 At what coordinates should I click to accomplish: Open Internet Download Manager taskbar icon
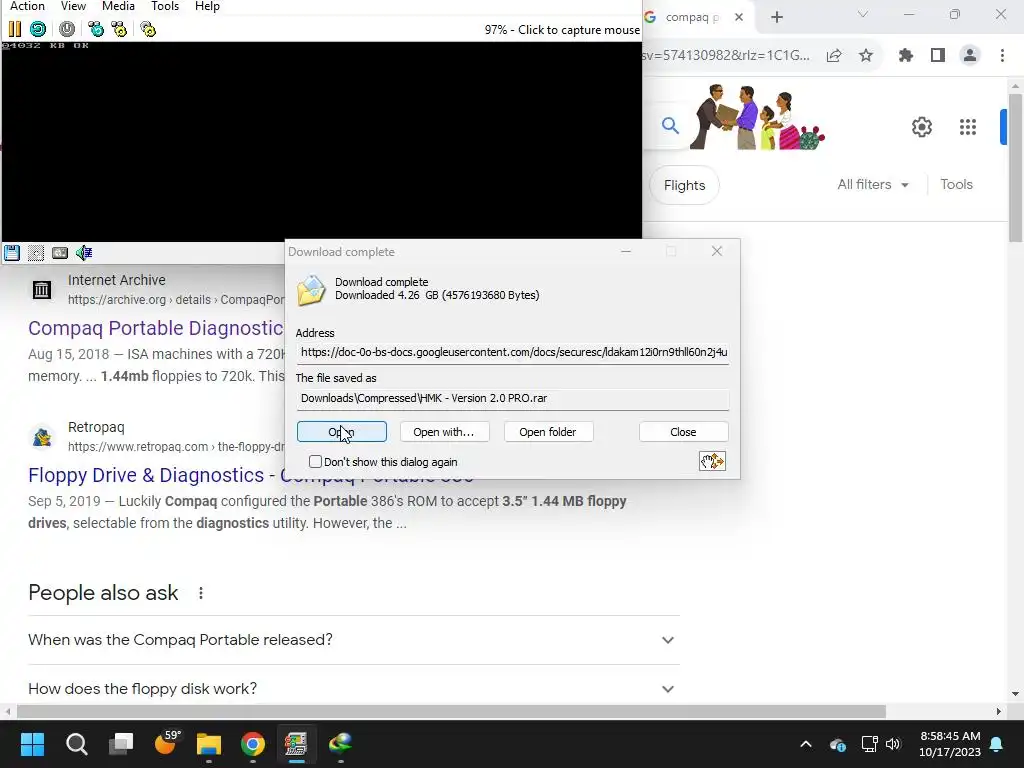[340, 744]
